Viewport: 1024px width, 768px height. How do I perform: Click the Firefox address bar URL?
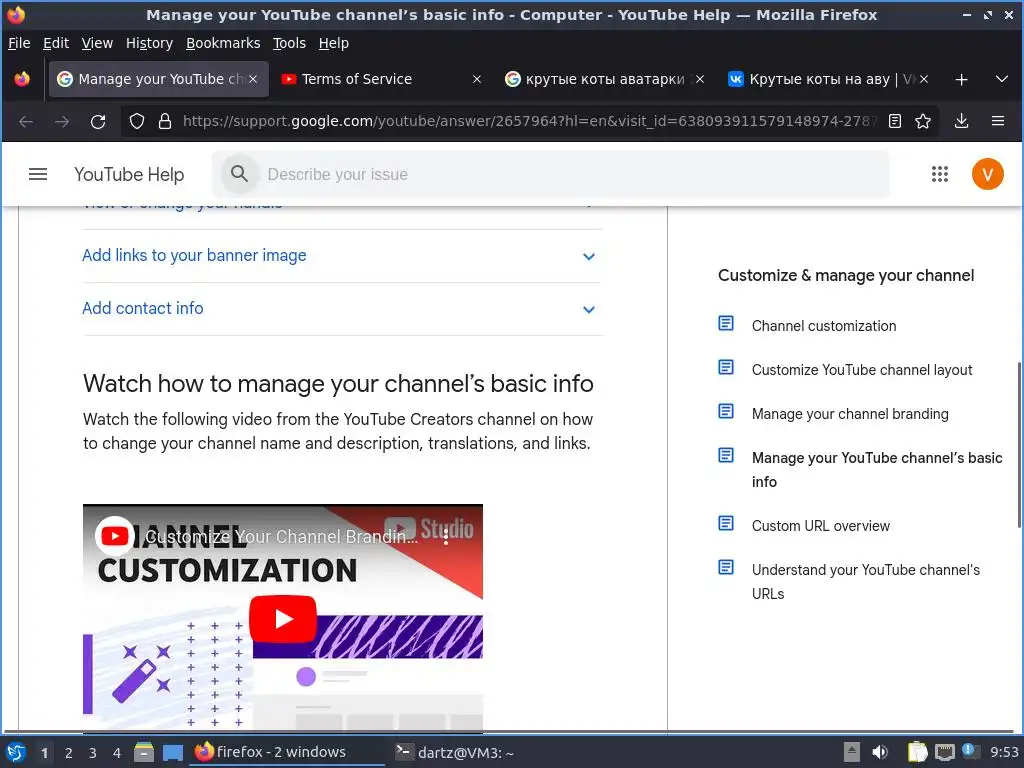[529, 121]
